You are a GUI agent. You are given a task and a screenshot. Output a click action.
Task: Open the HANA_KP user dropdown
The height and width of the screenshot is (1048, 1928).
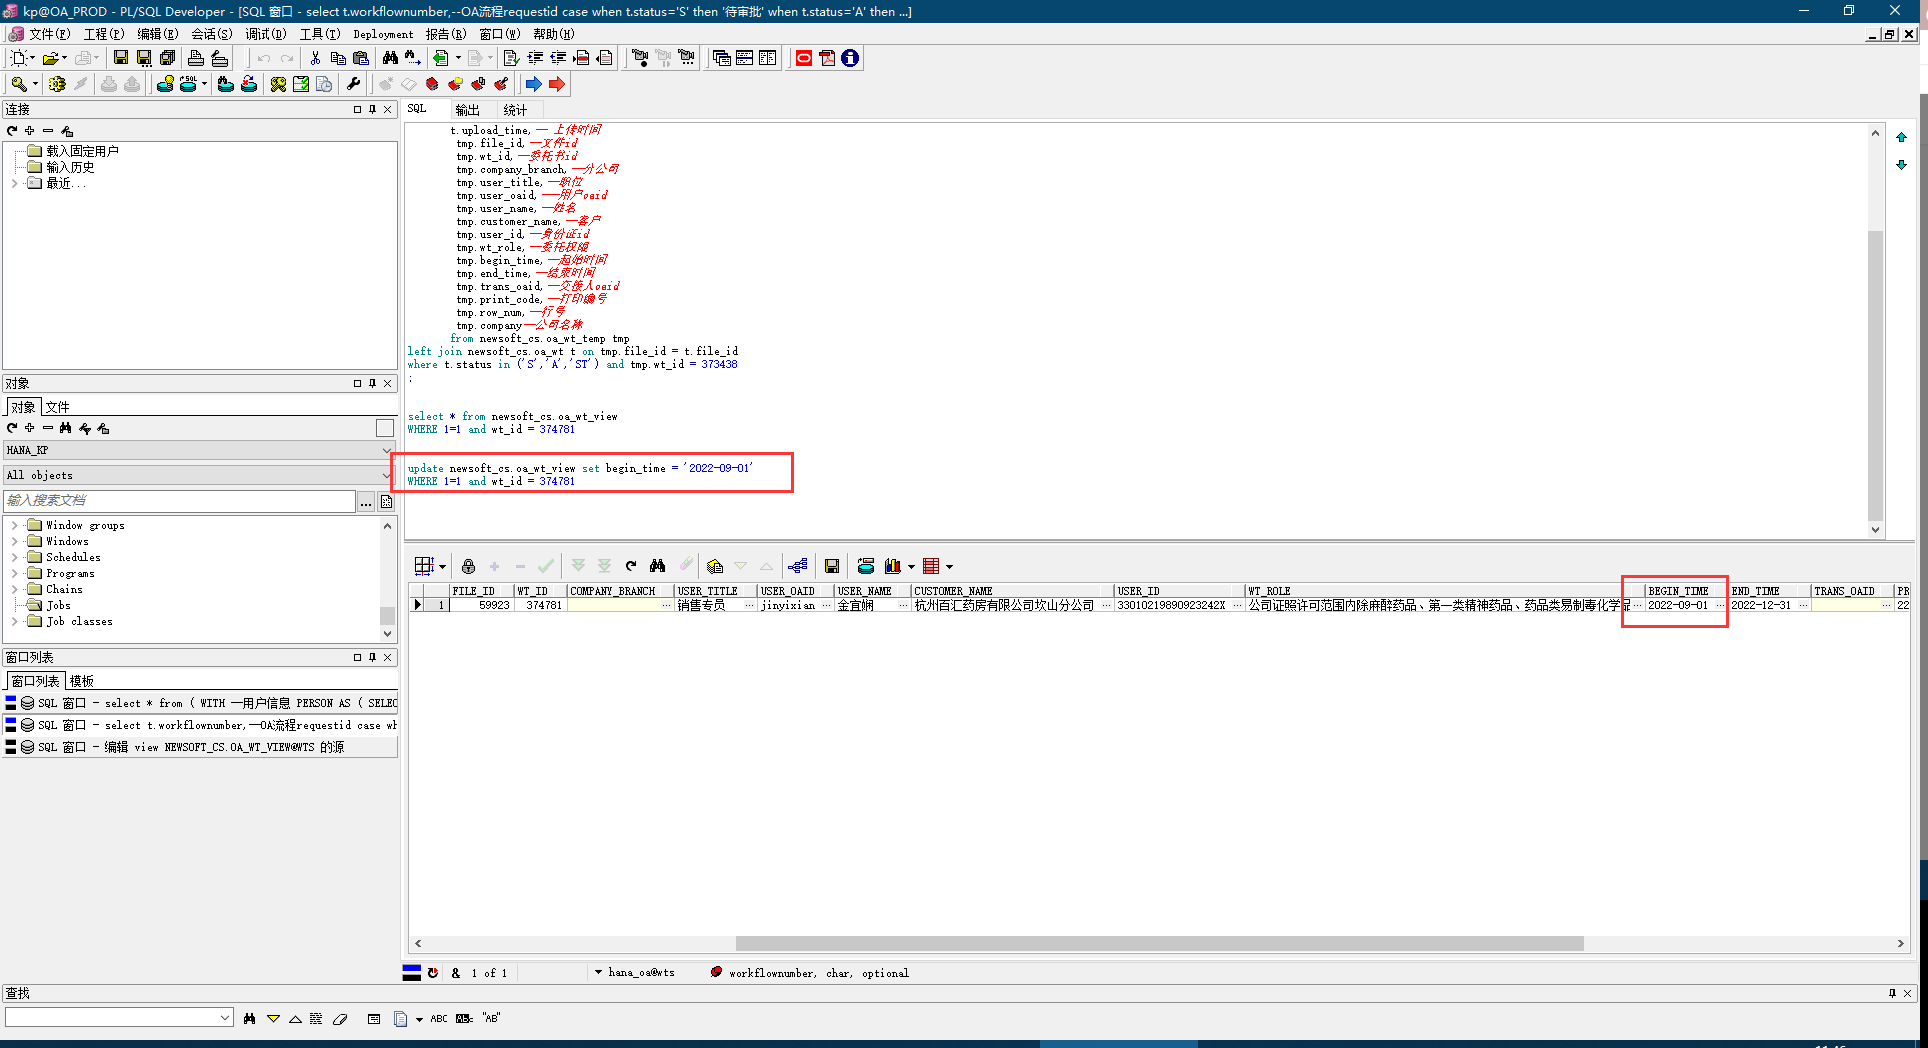[386, 450]
